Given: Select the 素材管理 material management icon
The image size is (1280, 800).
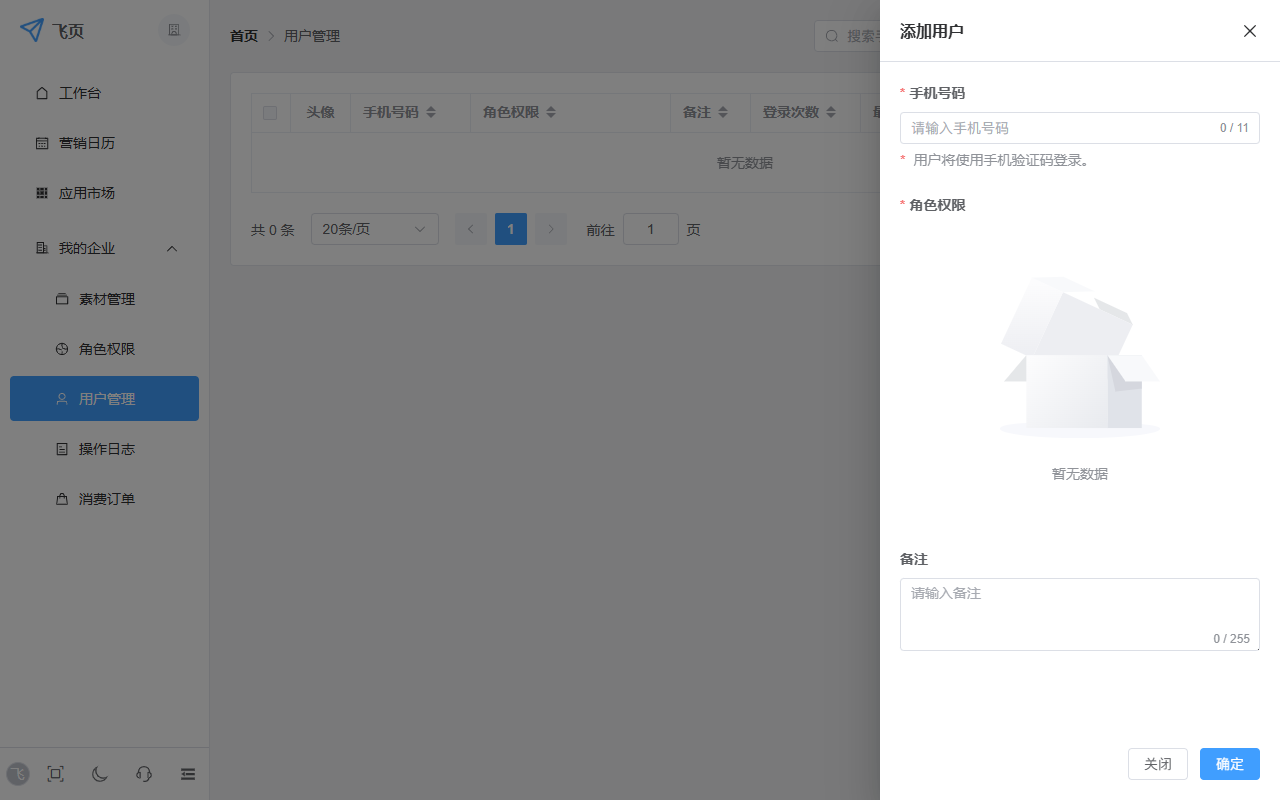Looking at the screenshot, I should click(63, 298).
